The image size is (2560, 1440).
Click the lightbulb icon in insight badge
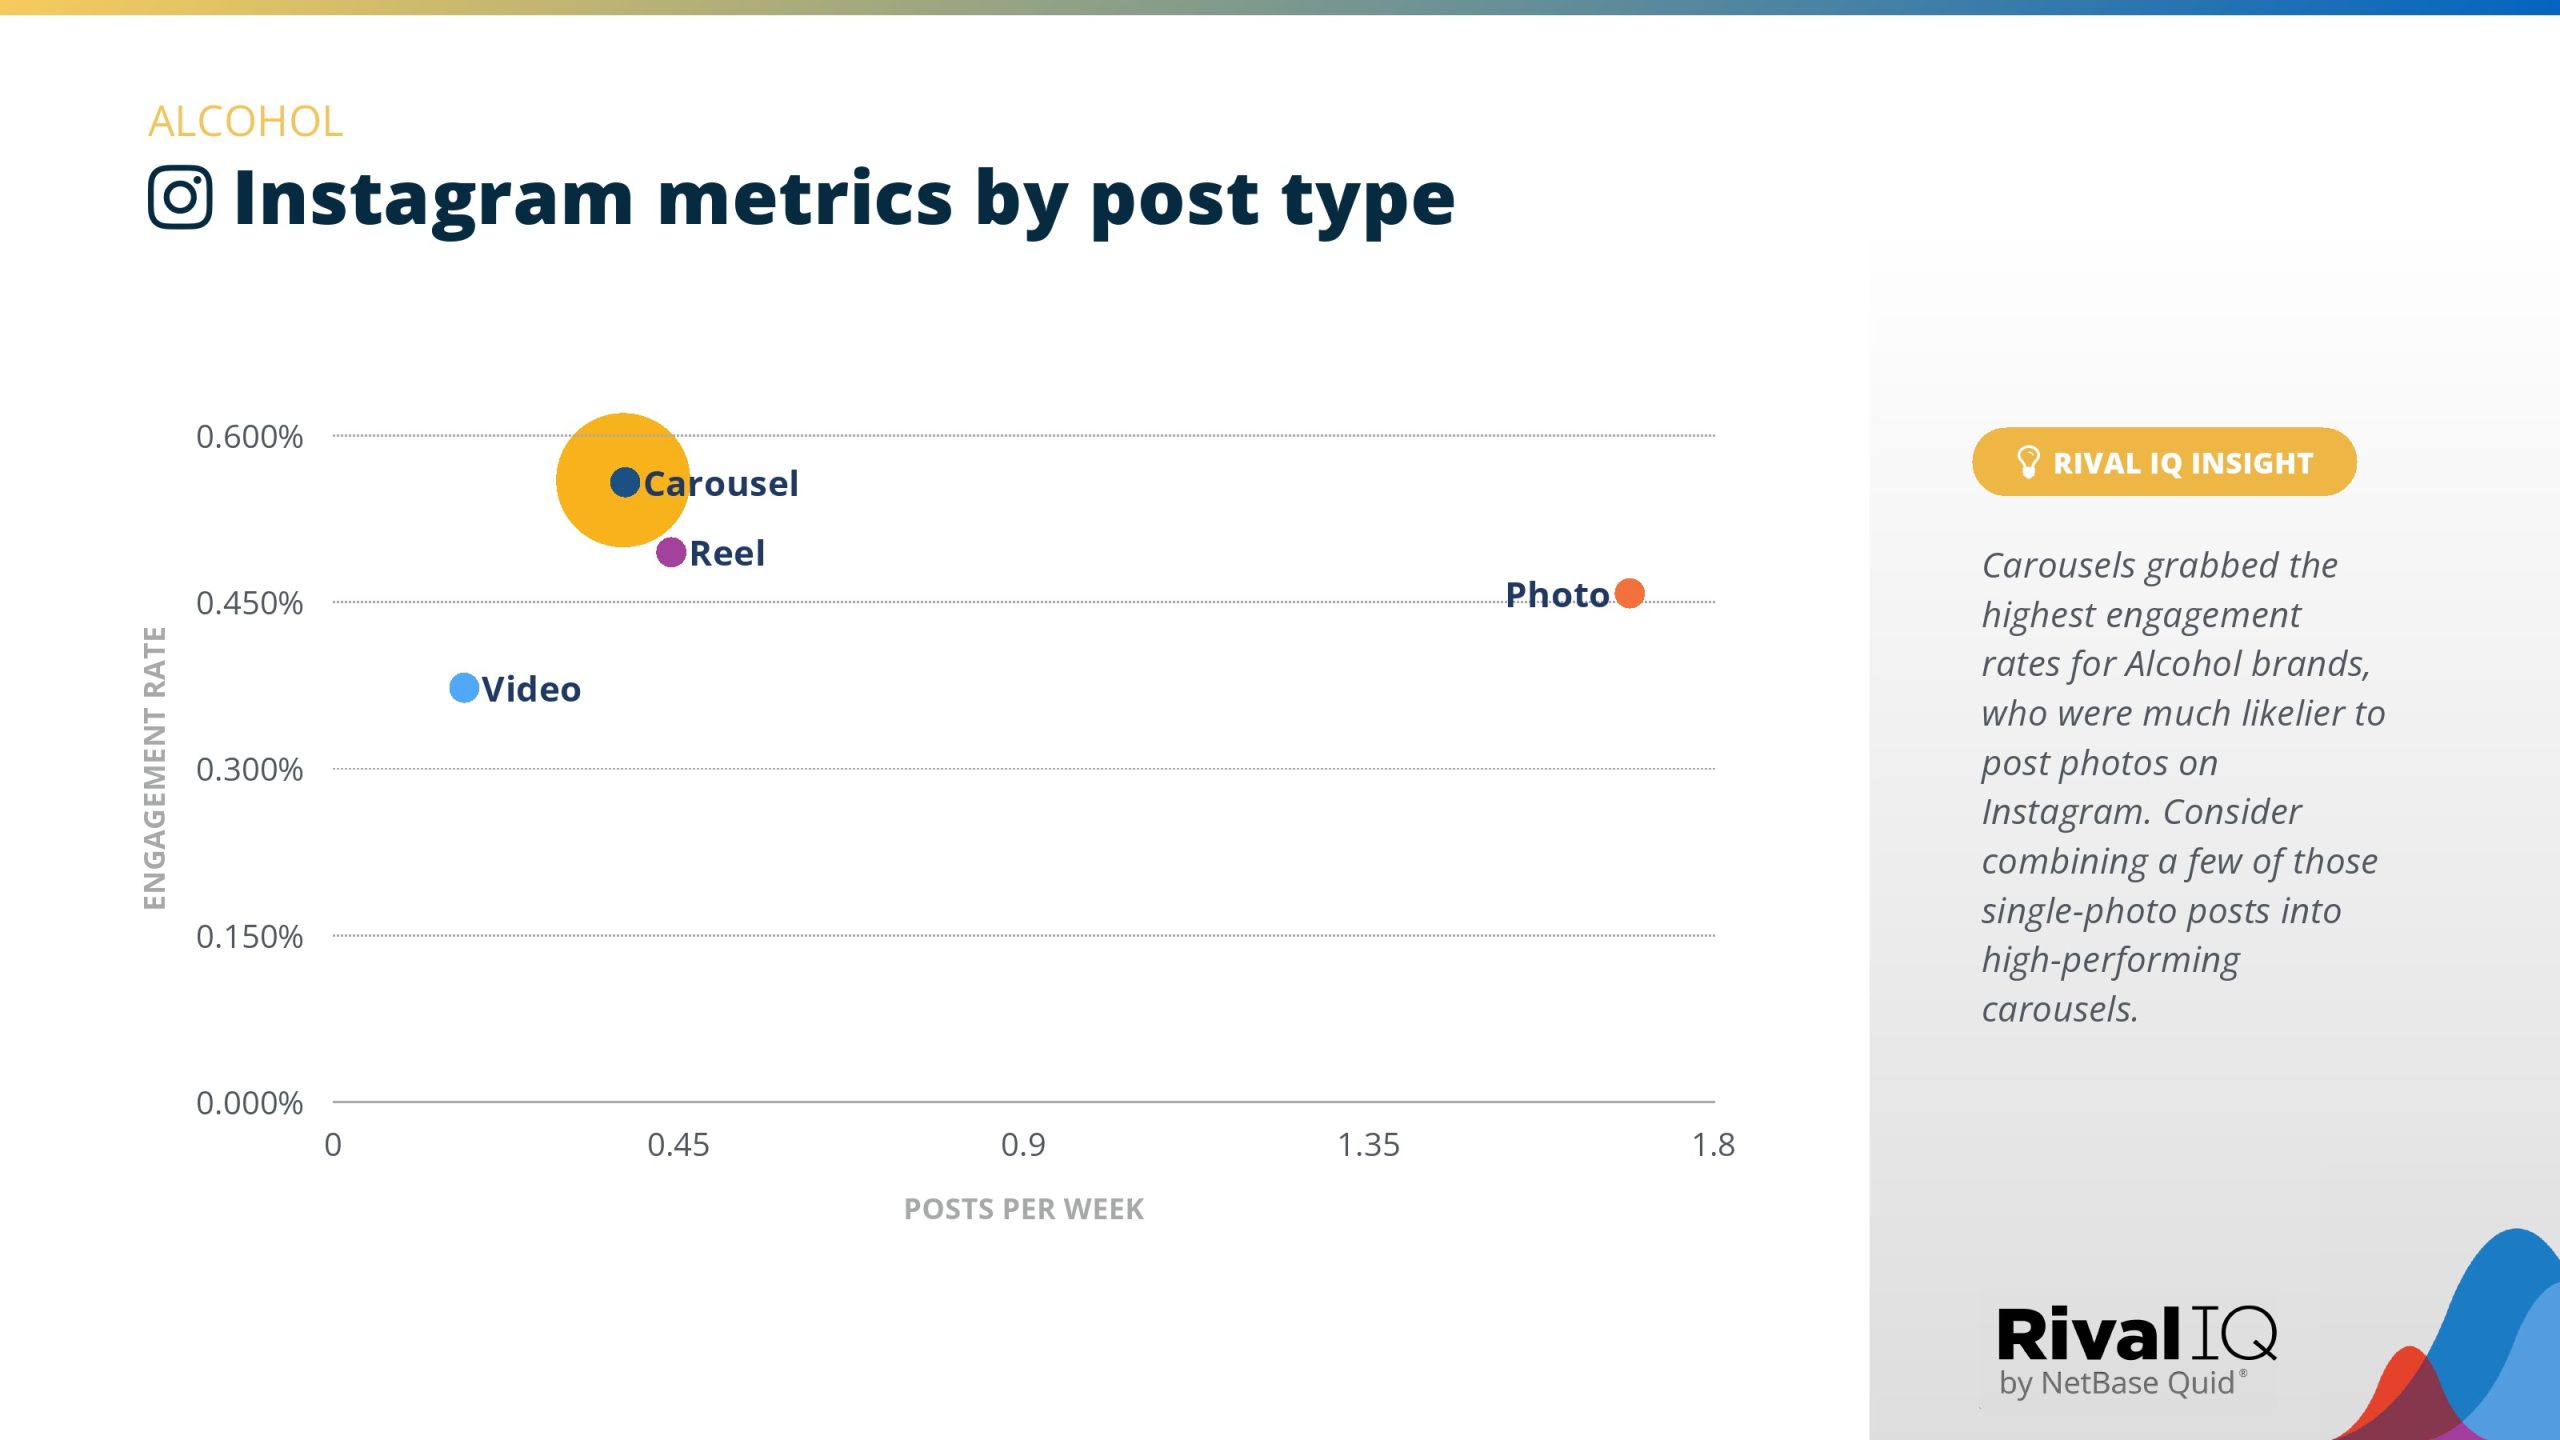coord(2027,462)
